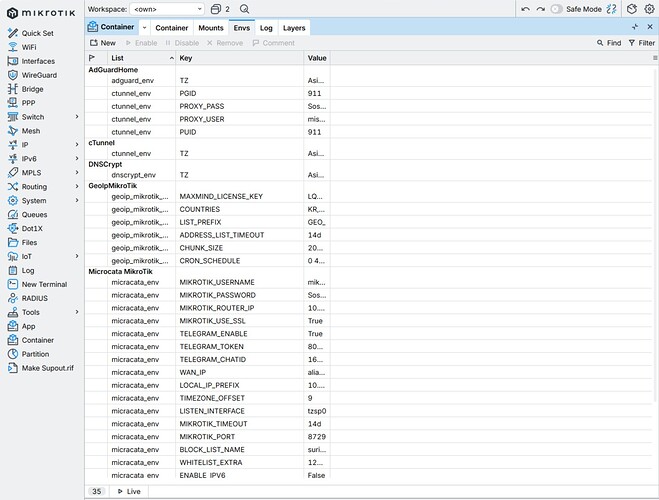Click the undo arrow icon
This screenshot has width=659, height=500.
coord(525,9)
